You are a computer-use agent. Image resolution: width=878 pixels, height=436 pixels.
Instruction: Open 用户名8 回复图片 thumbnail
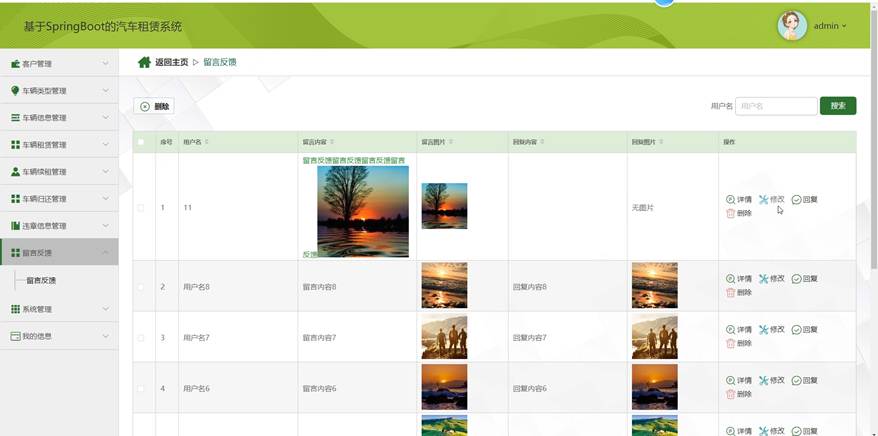[x=655, y=285]
